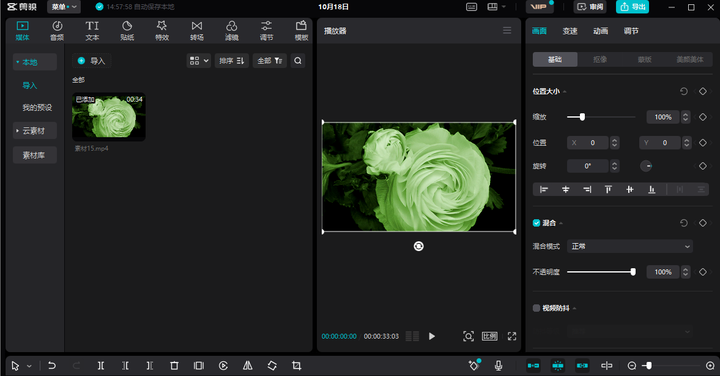Click the split clip tool
The image size is (720, 376).
pos(101,365)
